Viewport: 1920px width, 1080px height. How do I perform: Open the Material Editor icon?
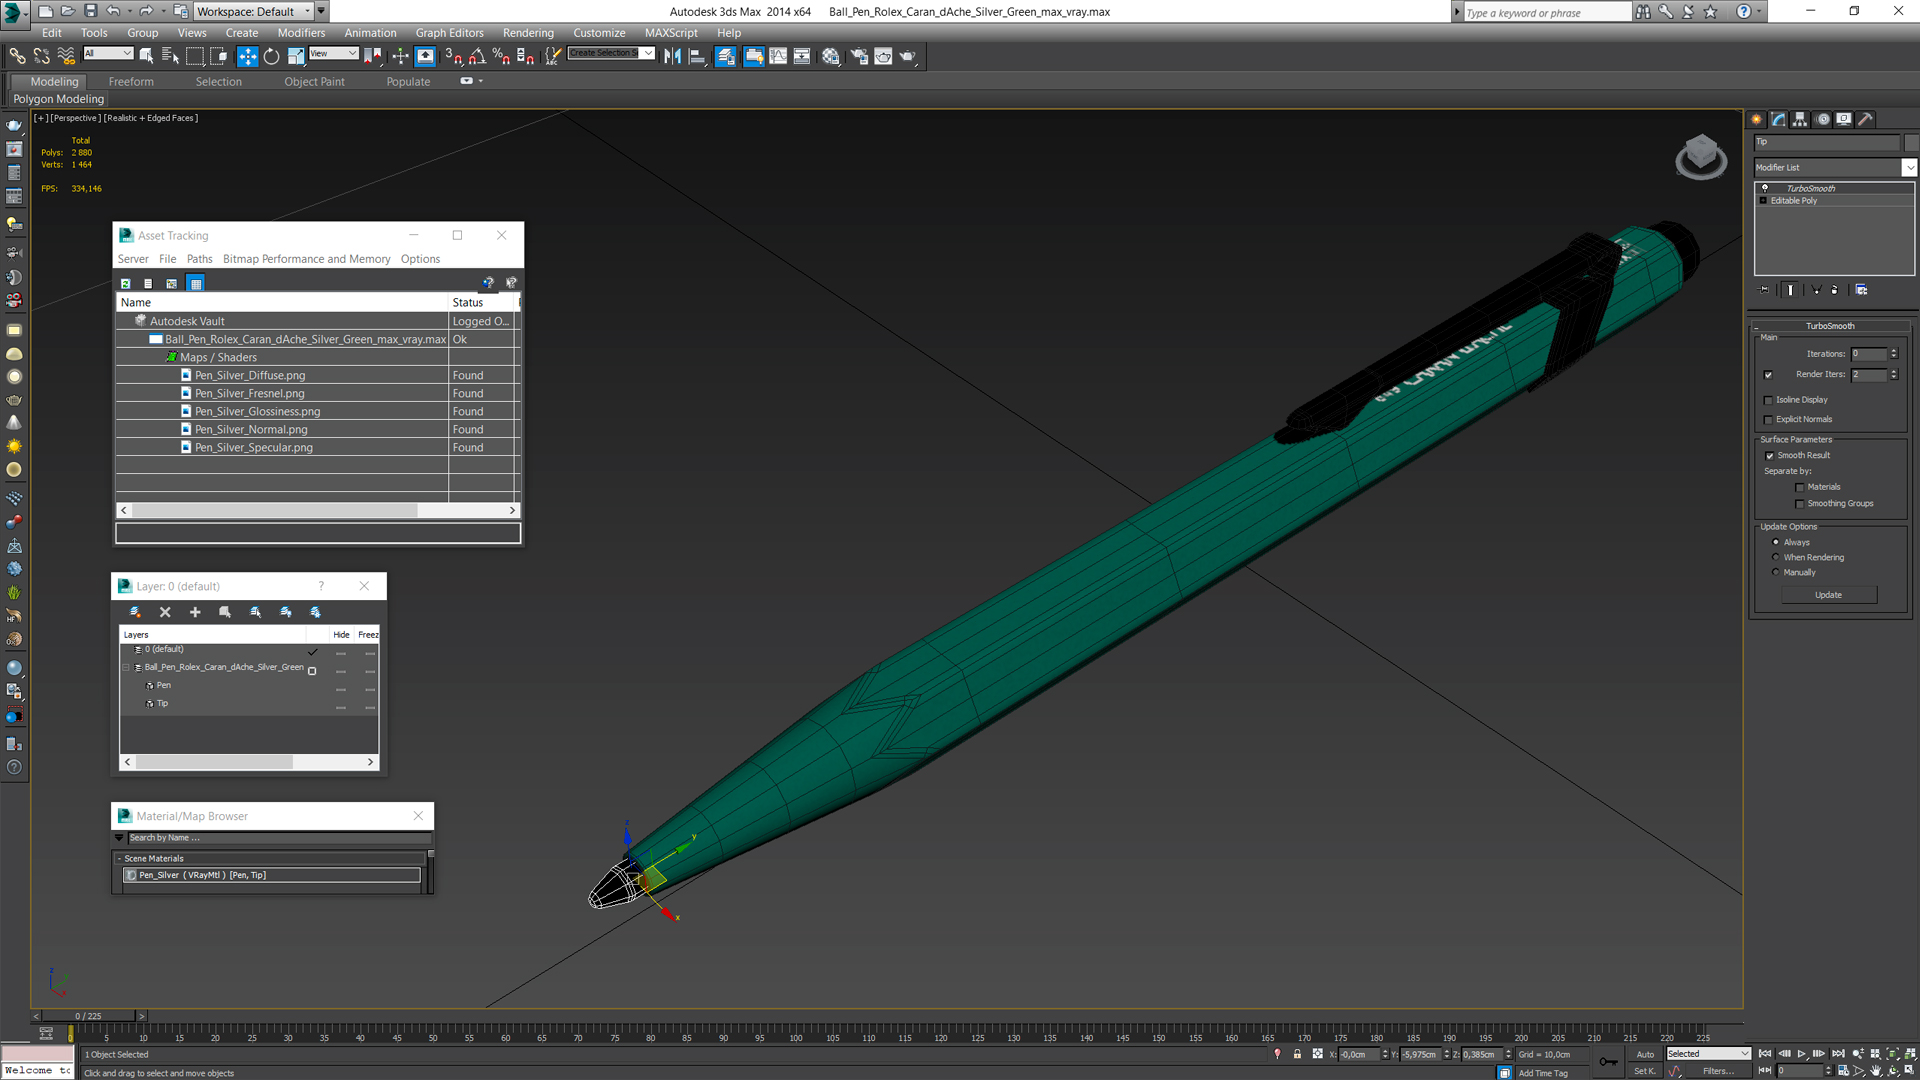click(831, 56)
